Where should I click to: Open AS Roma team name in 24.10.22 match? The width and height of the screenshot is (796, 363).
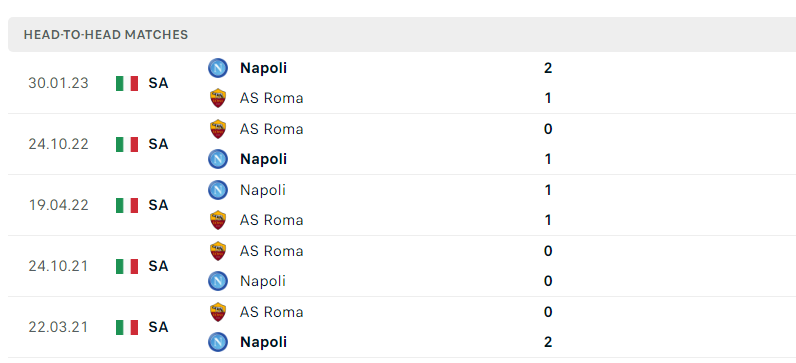tap(272, 129)
